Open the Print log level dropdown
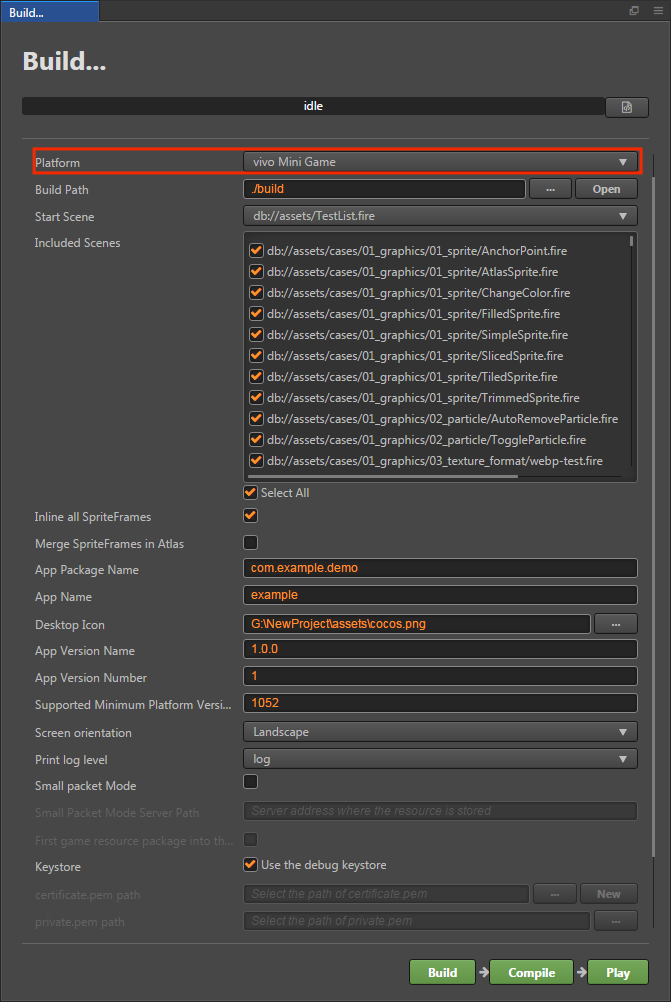The height and width of the screenshot is (1002, 671). [x=440, y=759]
